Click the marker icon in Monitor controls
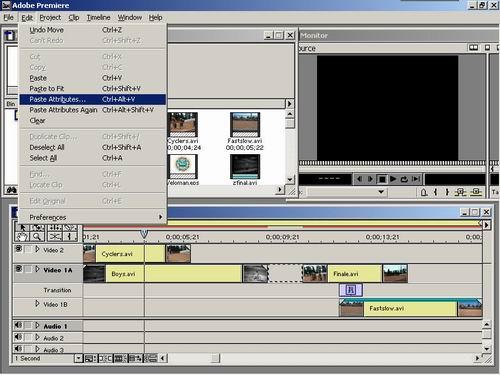 [424, 192]
